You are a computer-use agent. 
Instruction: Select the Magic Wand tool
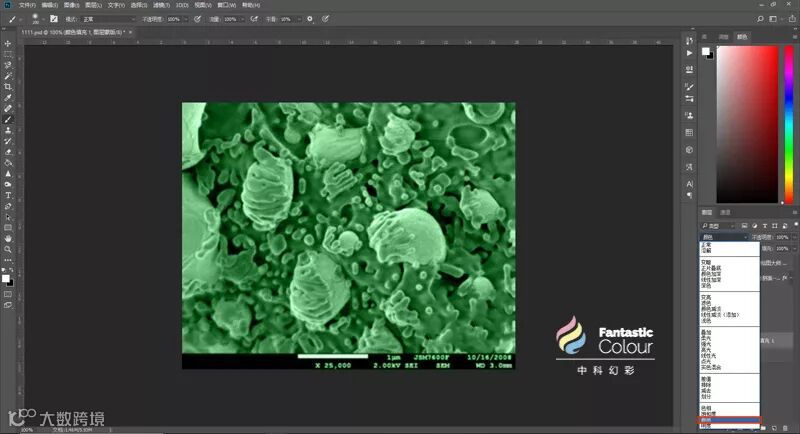point(8,76)
